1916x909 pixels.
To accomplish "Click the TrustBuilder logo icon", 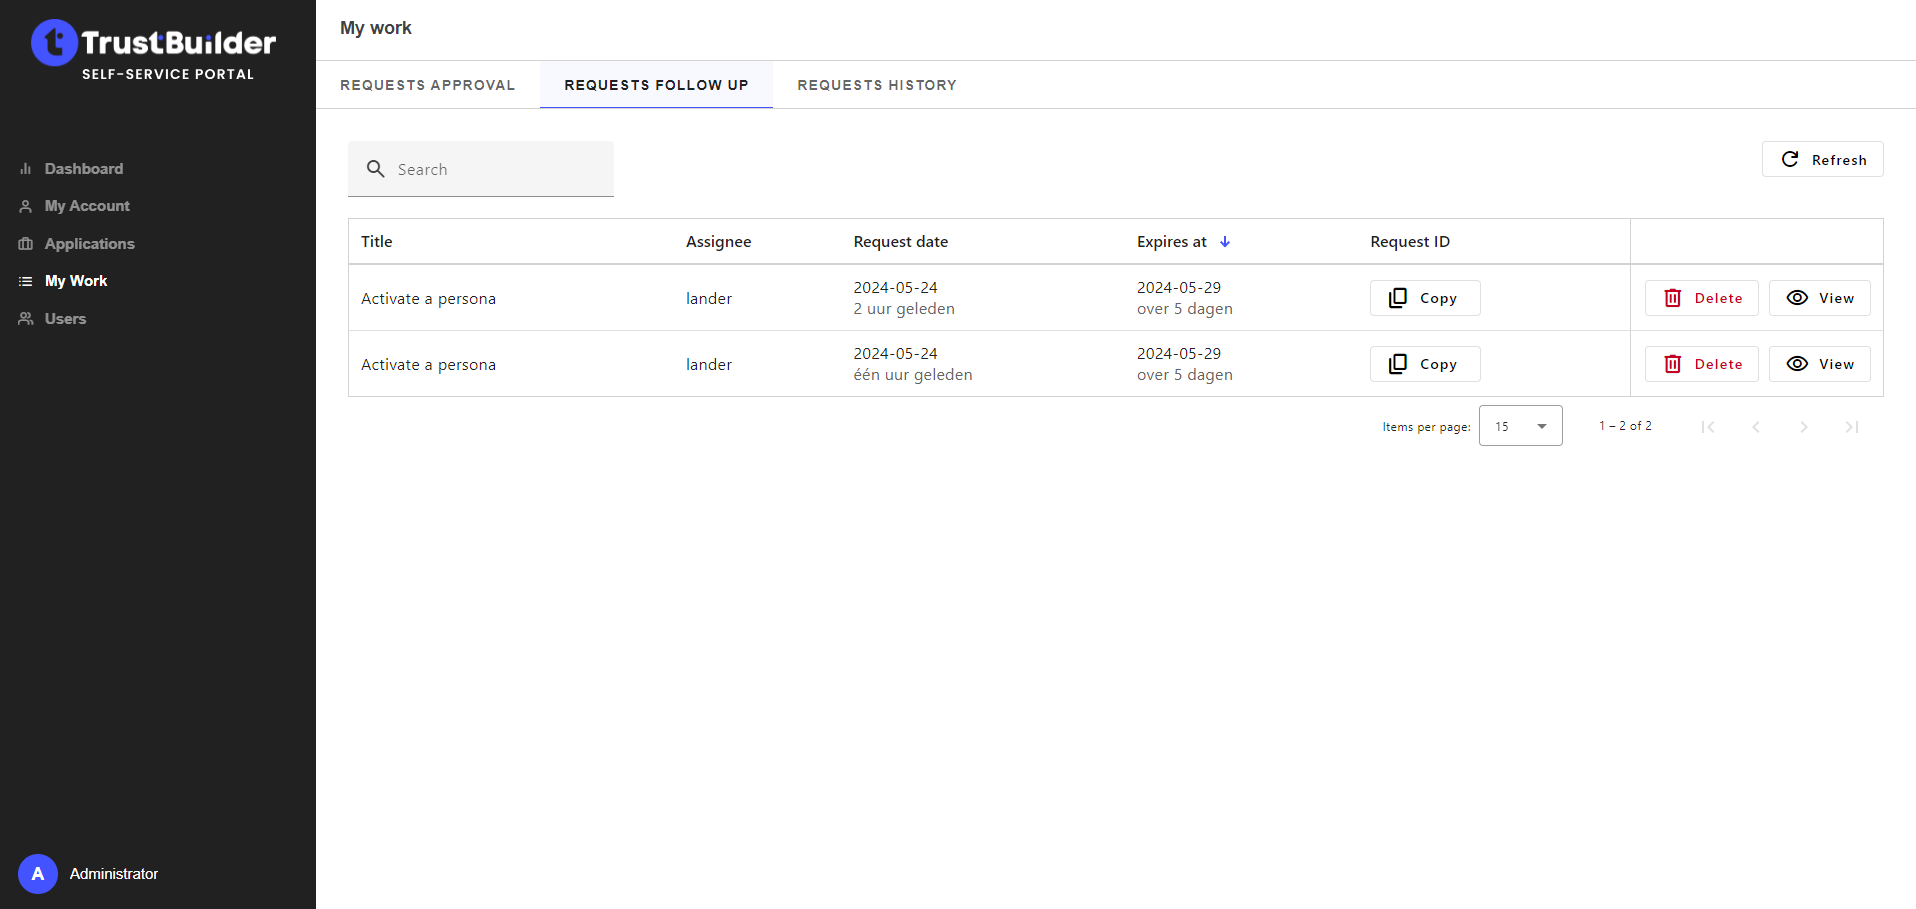I will (54, 43).
